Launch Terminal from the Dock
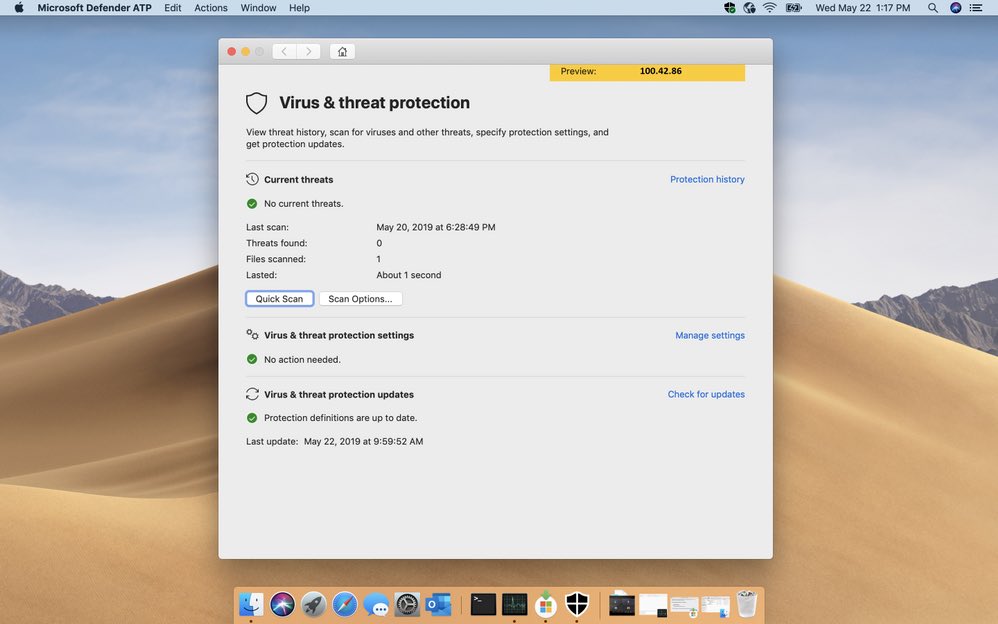 click(x=483, y=603)
